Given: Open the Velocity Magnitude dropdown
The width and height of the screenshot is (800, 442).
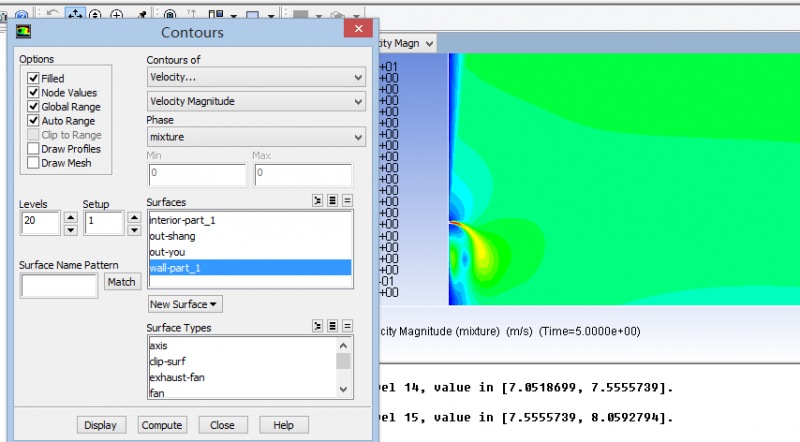Looking at the screenshot, I should (x=256, y=101).
